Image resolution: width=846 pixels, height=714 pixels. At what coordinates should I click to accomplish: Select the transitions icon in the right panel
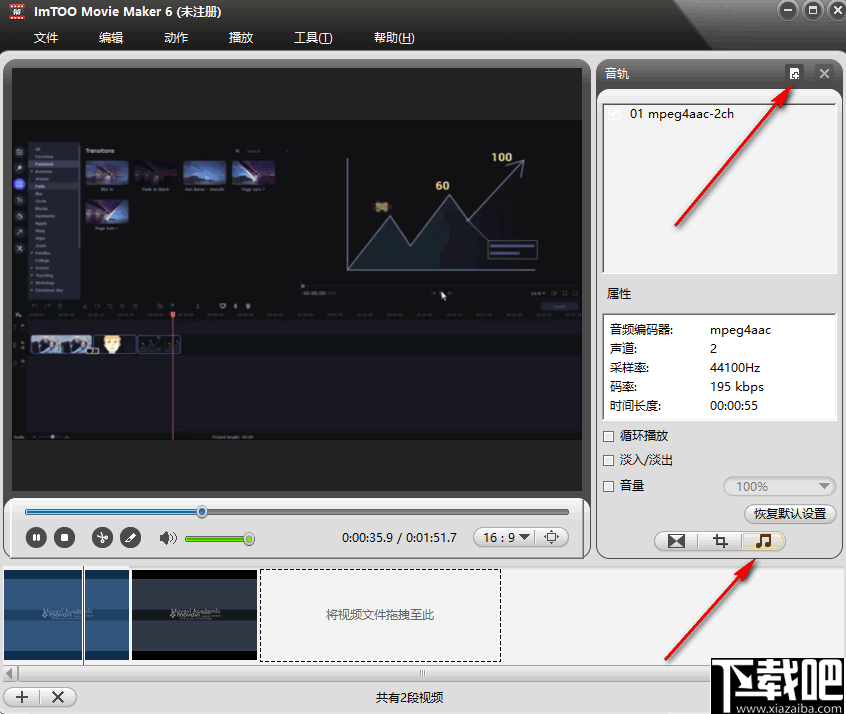click(x=674, y=541)
